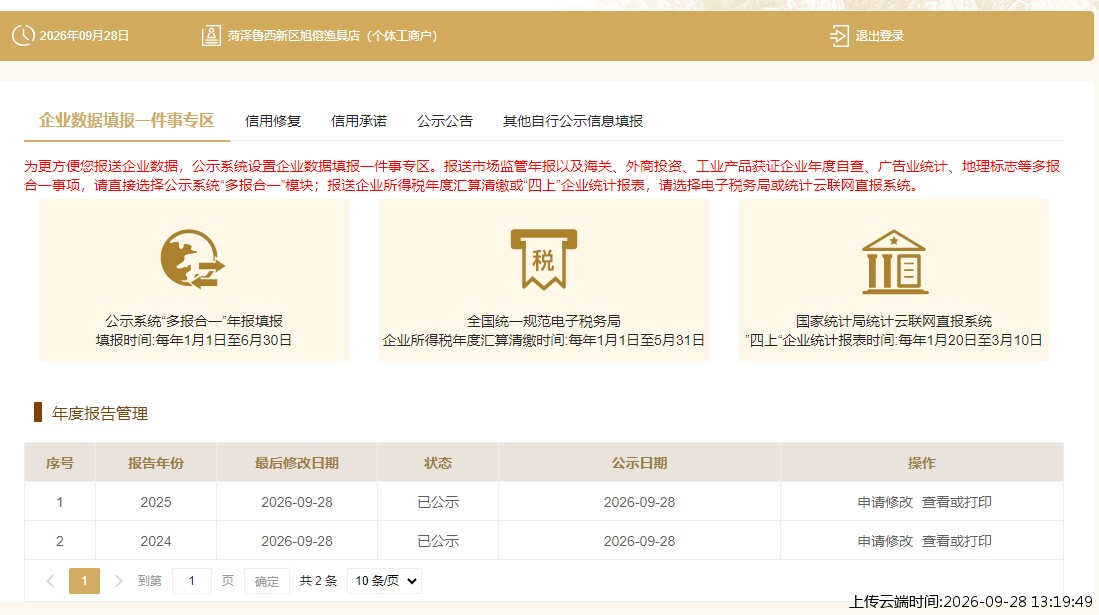Click the 操作 column header
This screenshot has width=1099, height=615.
922,463
